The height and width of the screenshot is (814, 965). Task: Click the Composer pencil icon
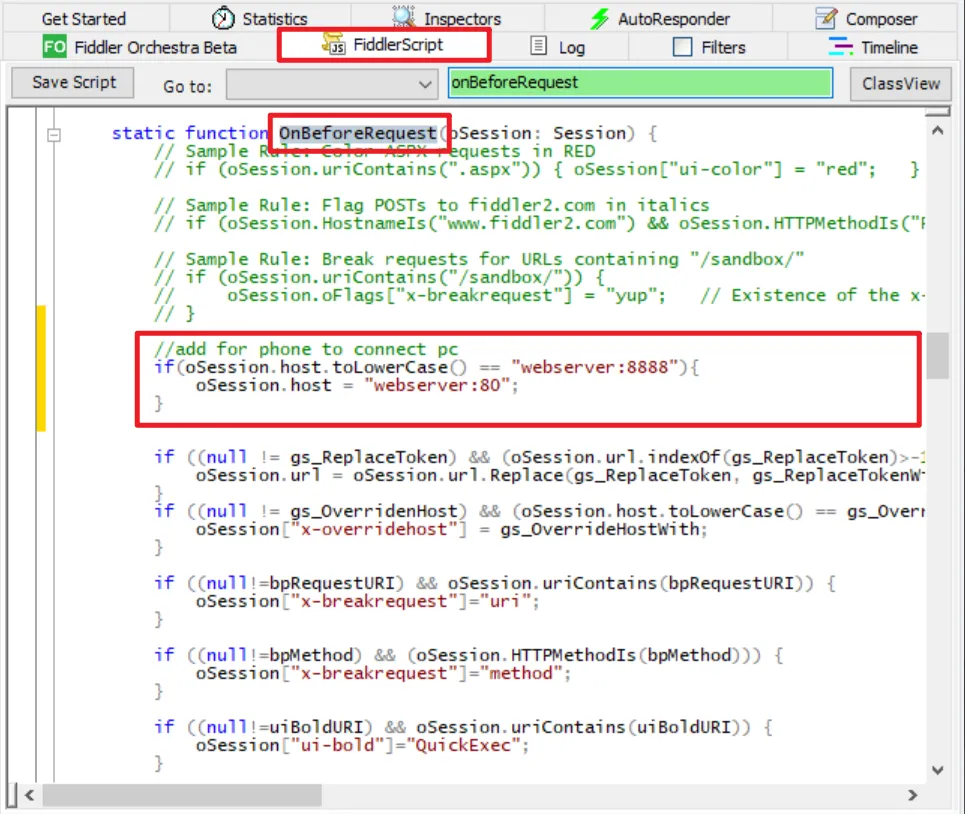pyautogui.click(x=827, y=18)
